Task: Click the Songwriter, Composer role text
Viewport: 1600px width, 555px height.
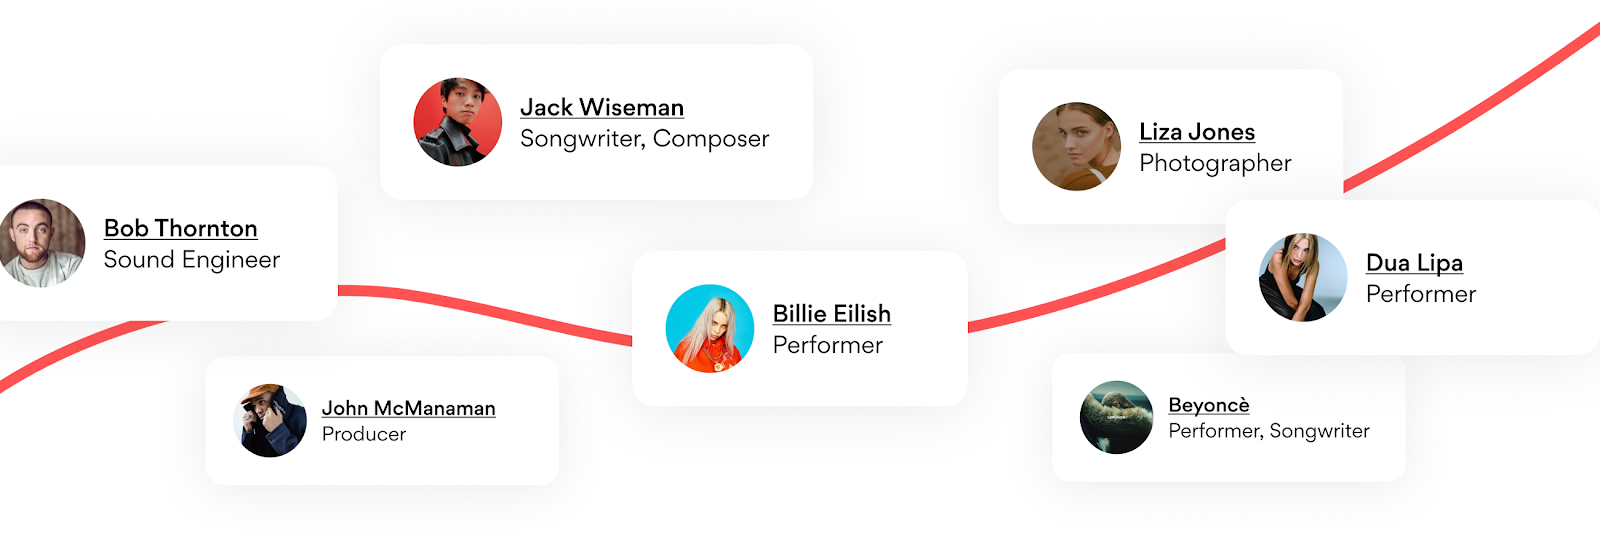Action: pos(645,139)
